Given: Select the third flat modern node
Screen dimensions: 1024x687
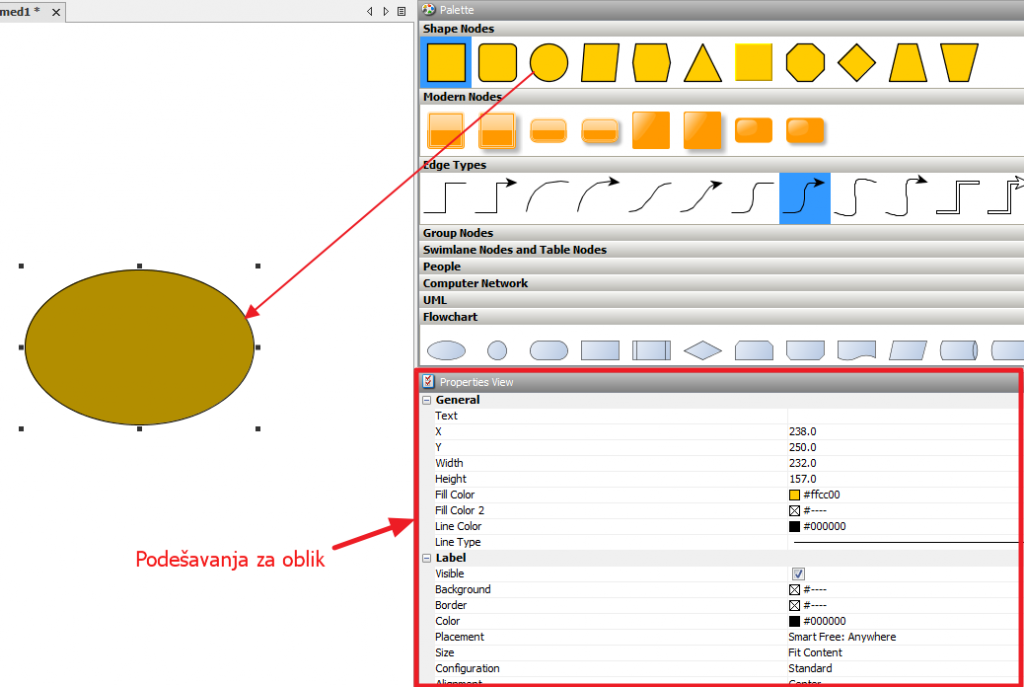Looking at the screenshot, I should tap(549, 131).
